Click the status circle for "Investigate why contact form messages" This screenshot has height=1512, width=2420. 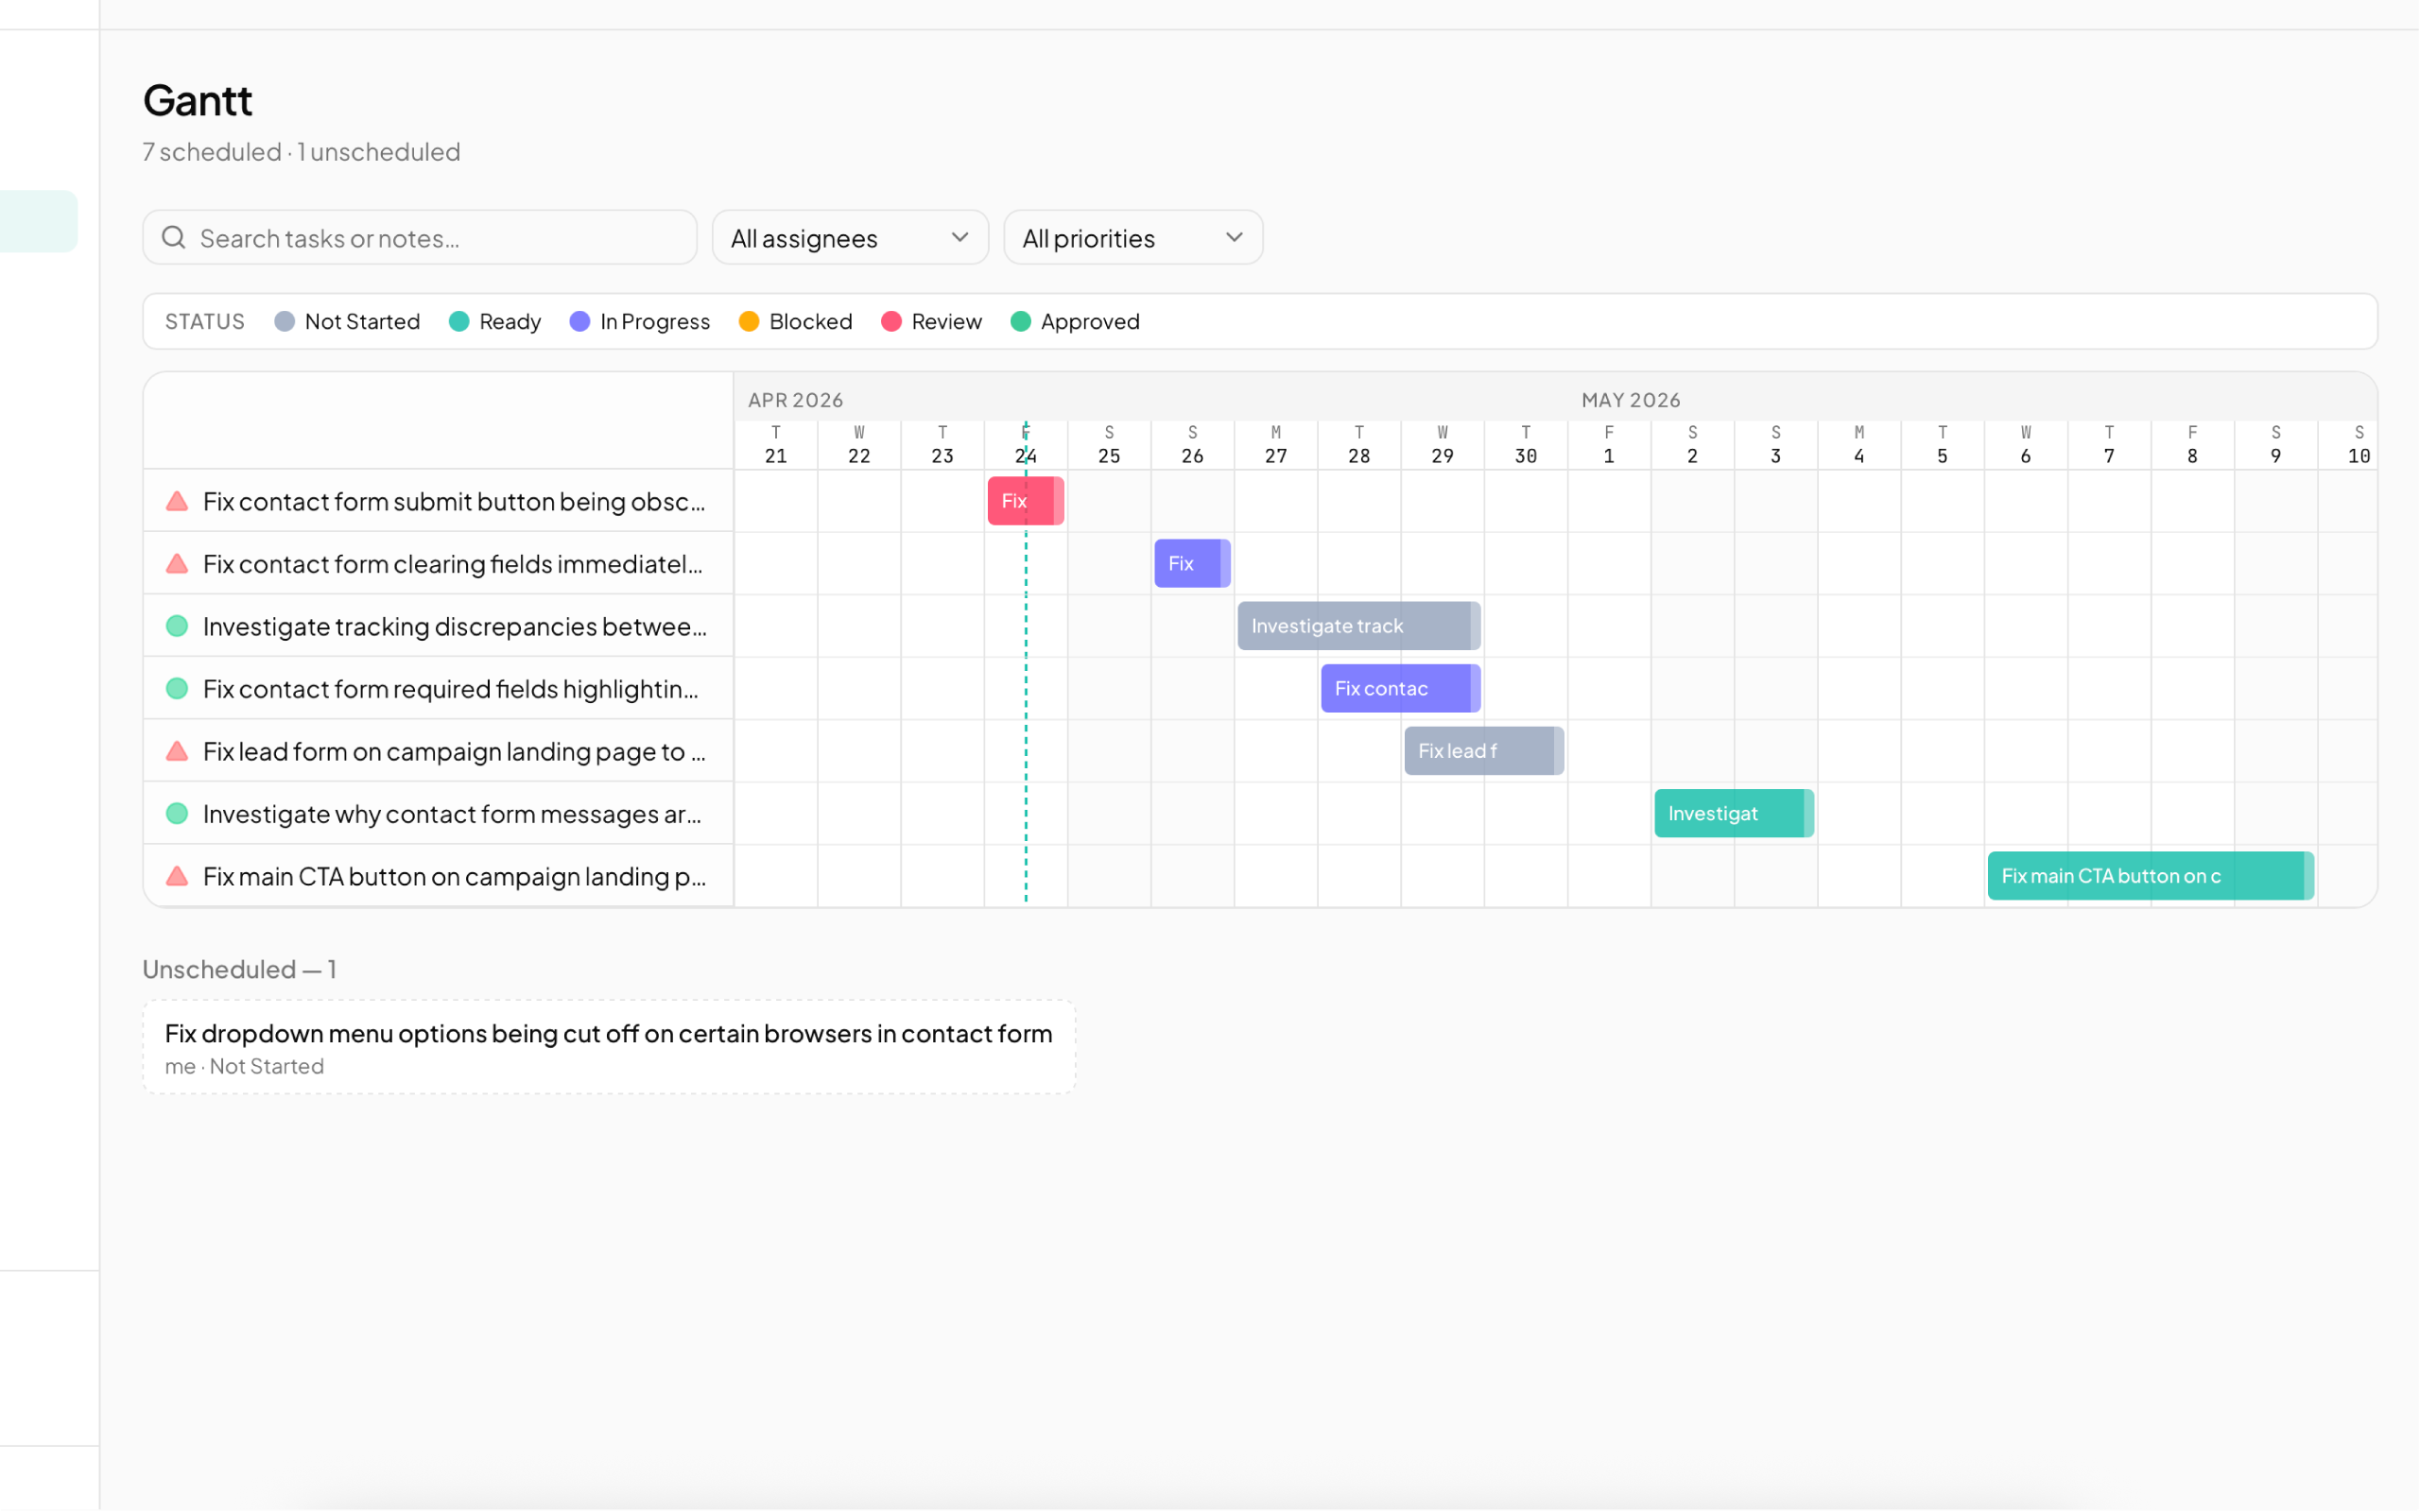click(x=177, y=813)
